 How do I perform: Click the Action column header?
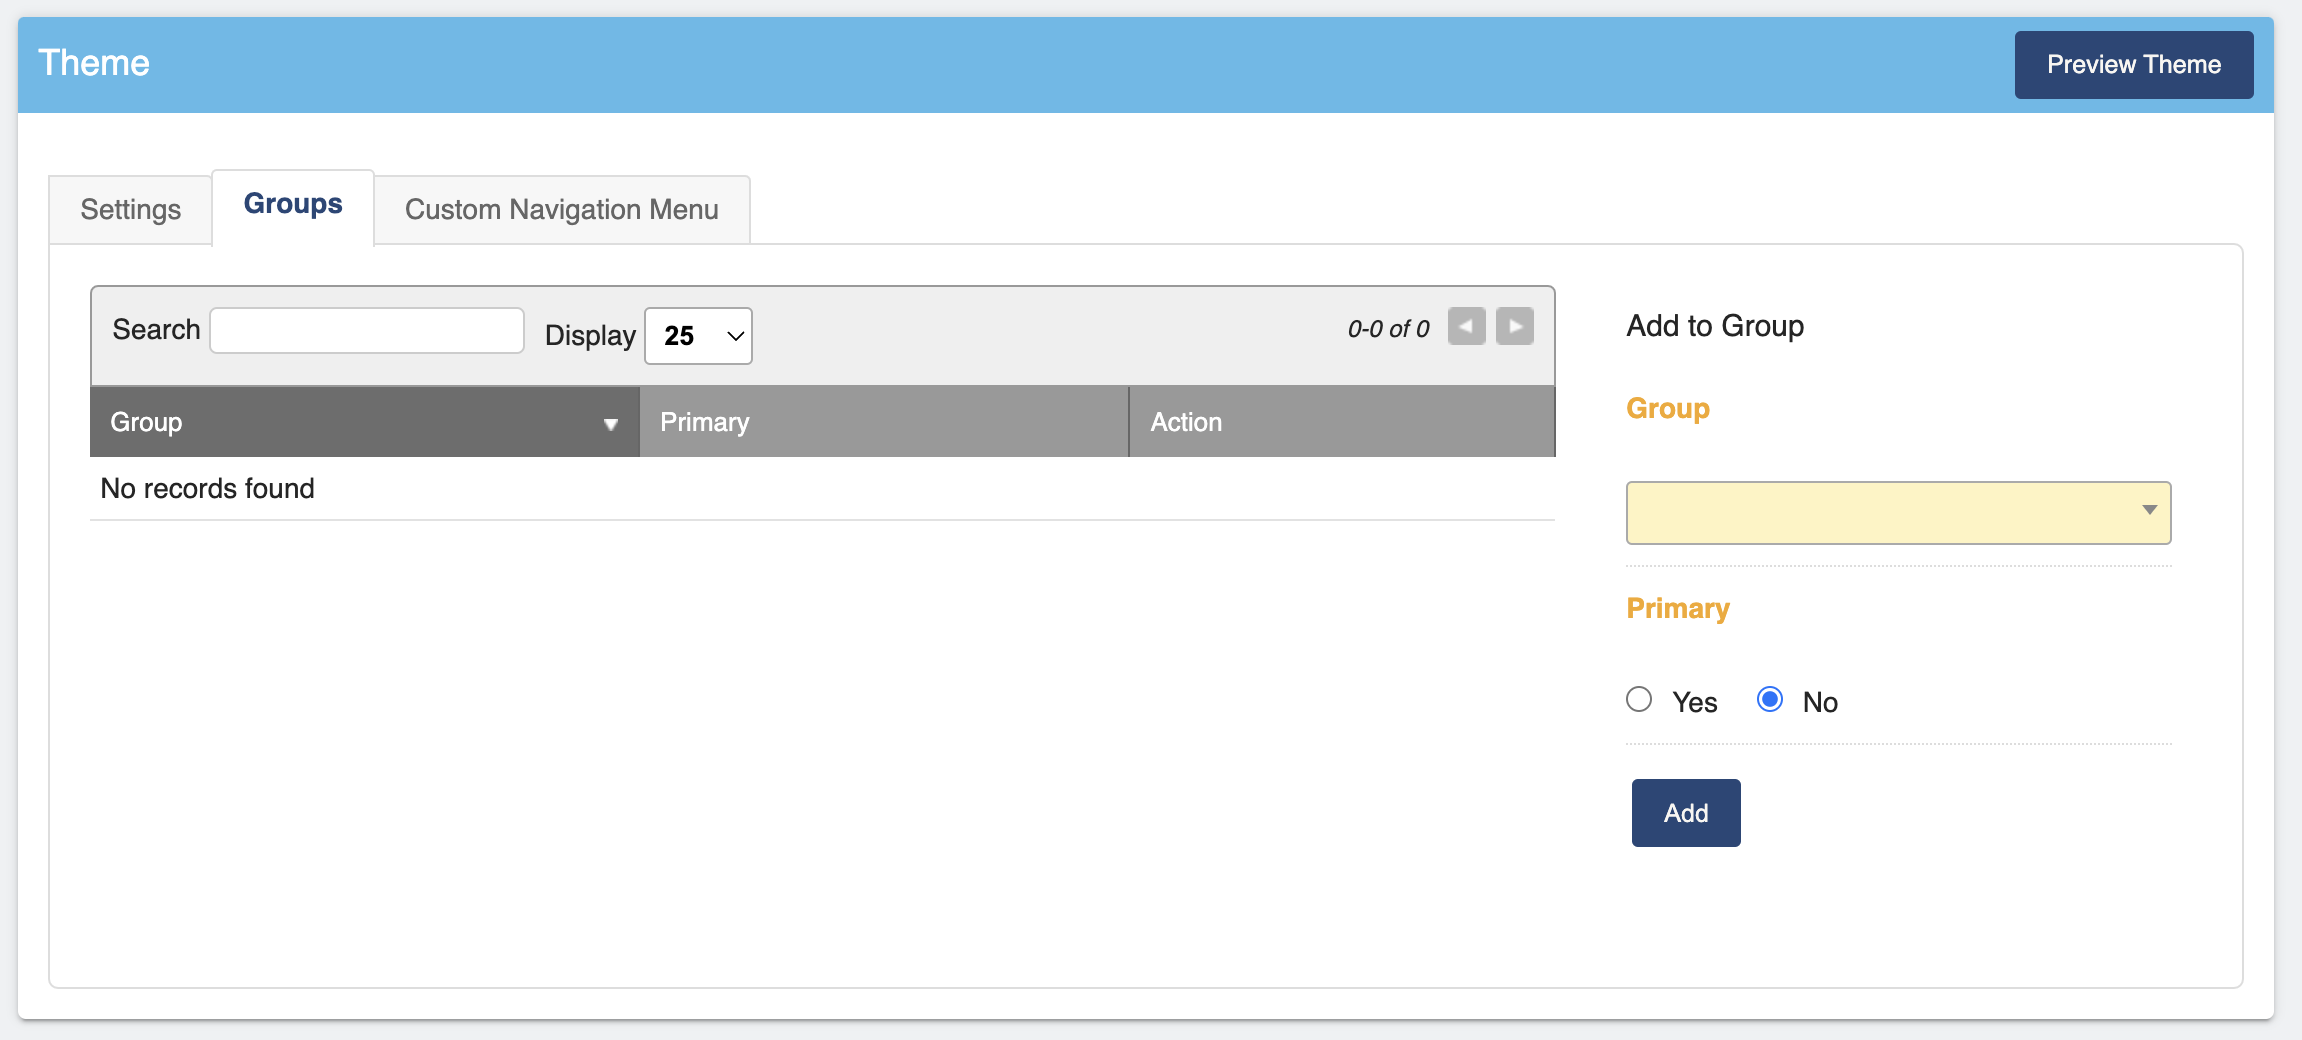tap(1342, 422)
